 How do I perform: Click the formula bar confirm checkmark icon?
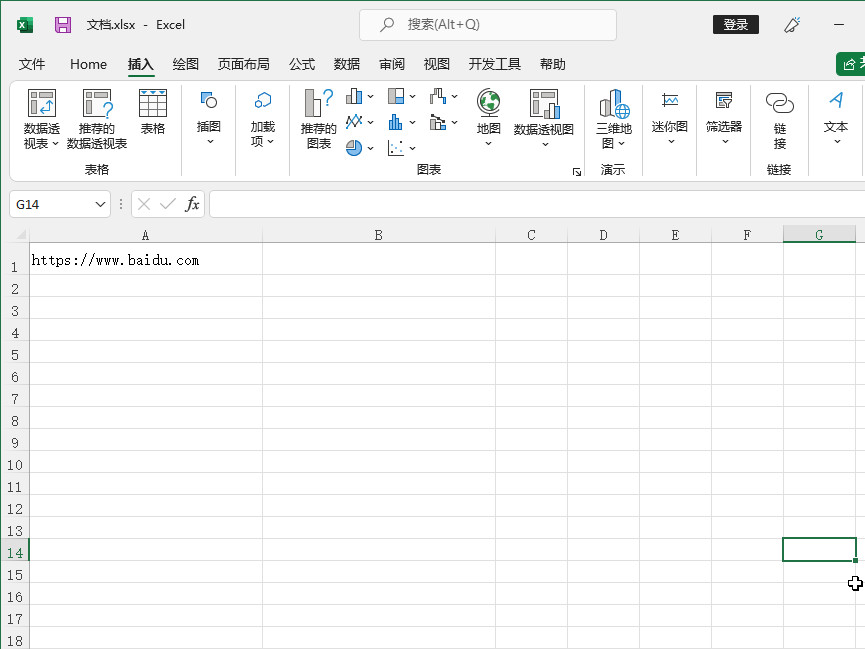click(168, 204)
